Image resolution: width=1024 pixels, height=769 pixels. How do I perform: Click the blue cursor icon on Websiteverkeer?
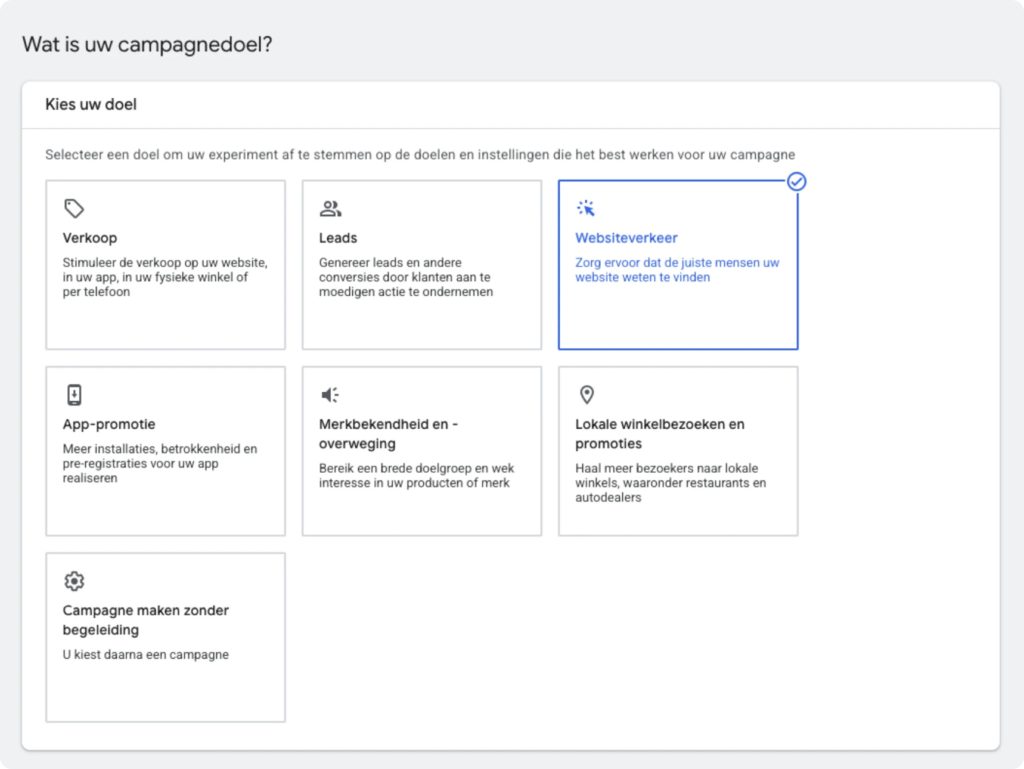[586, 207]
